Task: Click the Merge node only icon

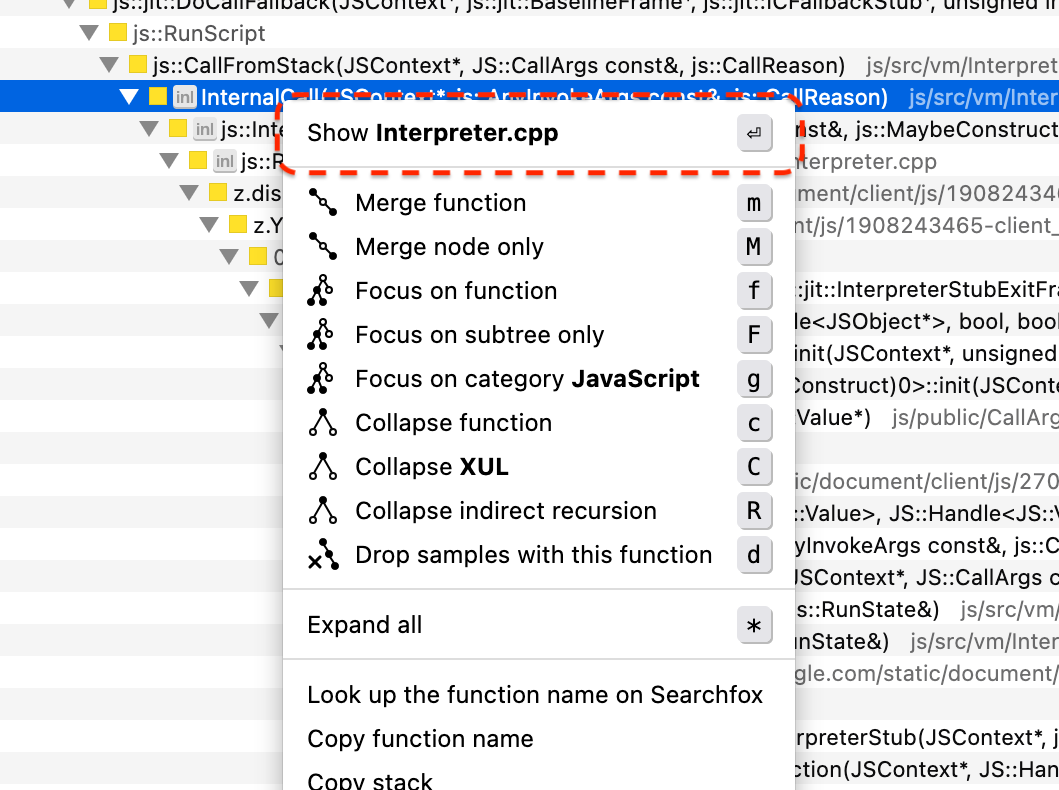Action: (322, 247)
